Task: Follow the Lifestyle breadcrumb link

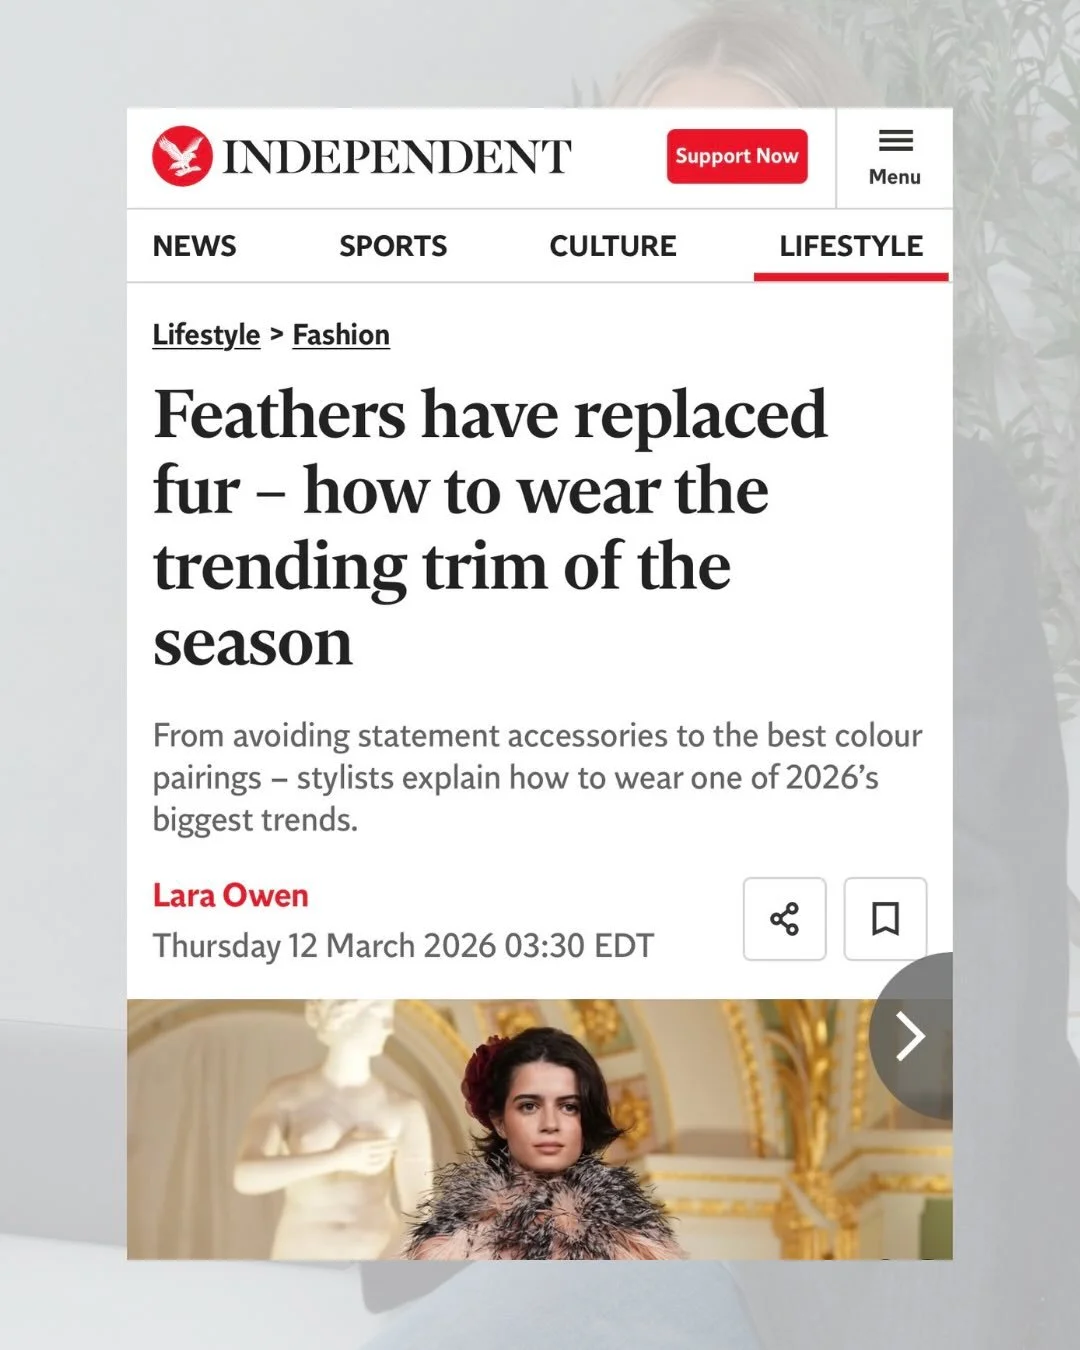Action: point(206,335)
